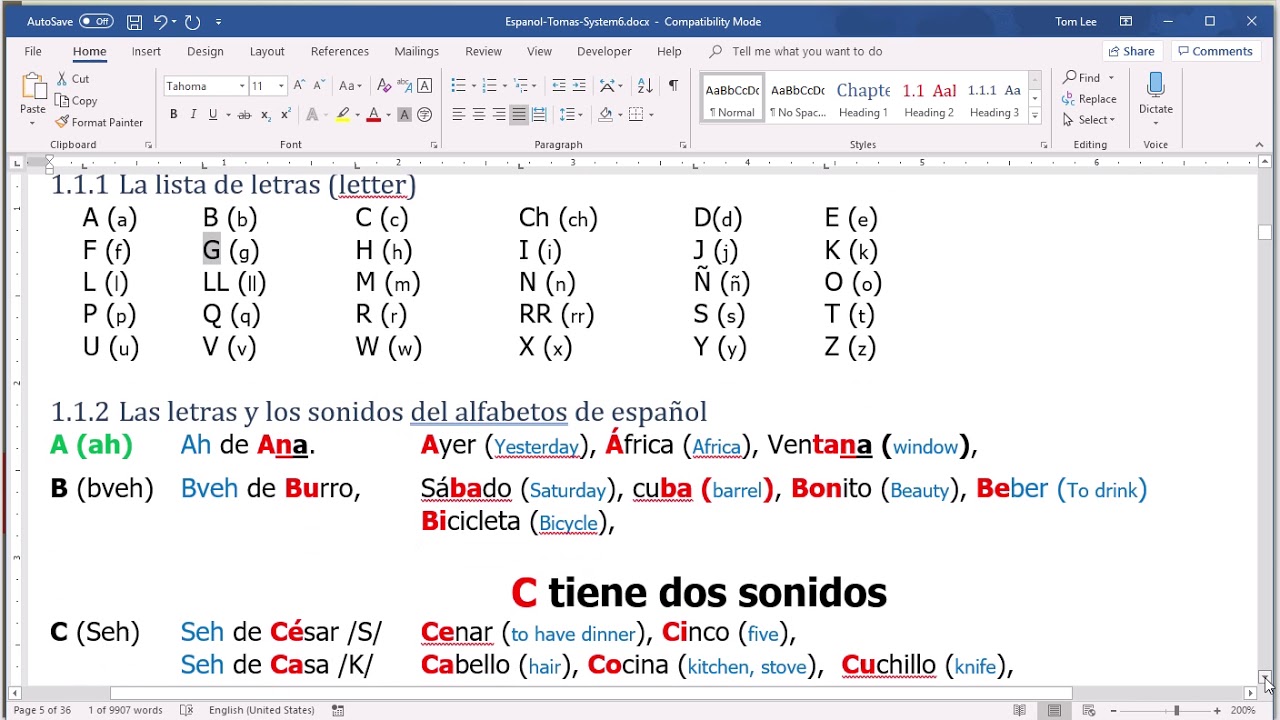This screenshot has height=720, width=1280.
Task: Toggle Italic formatting
Action: [193, 115]
